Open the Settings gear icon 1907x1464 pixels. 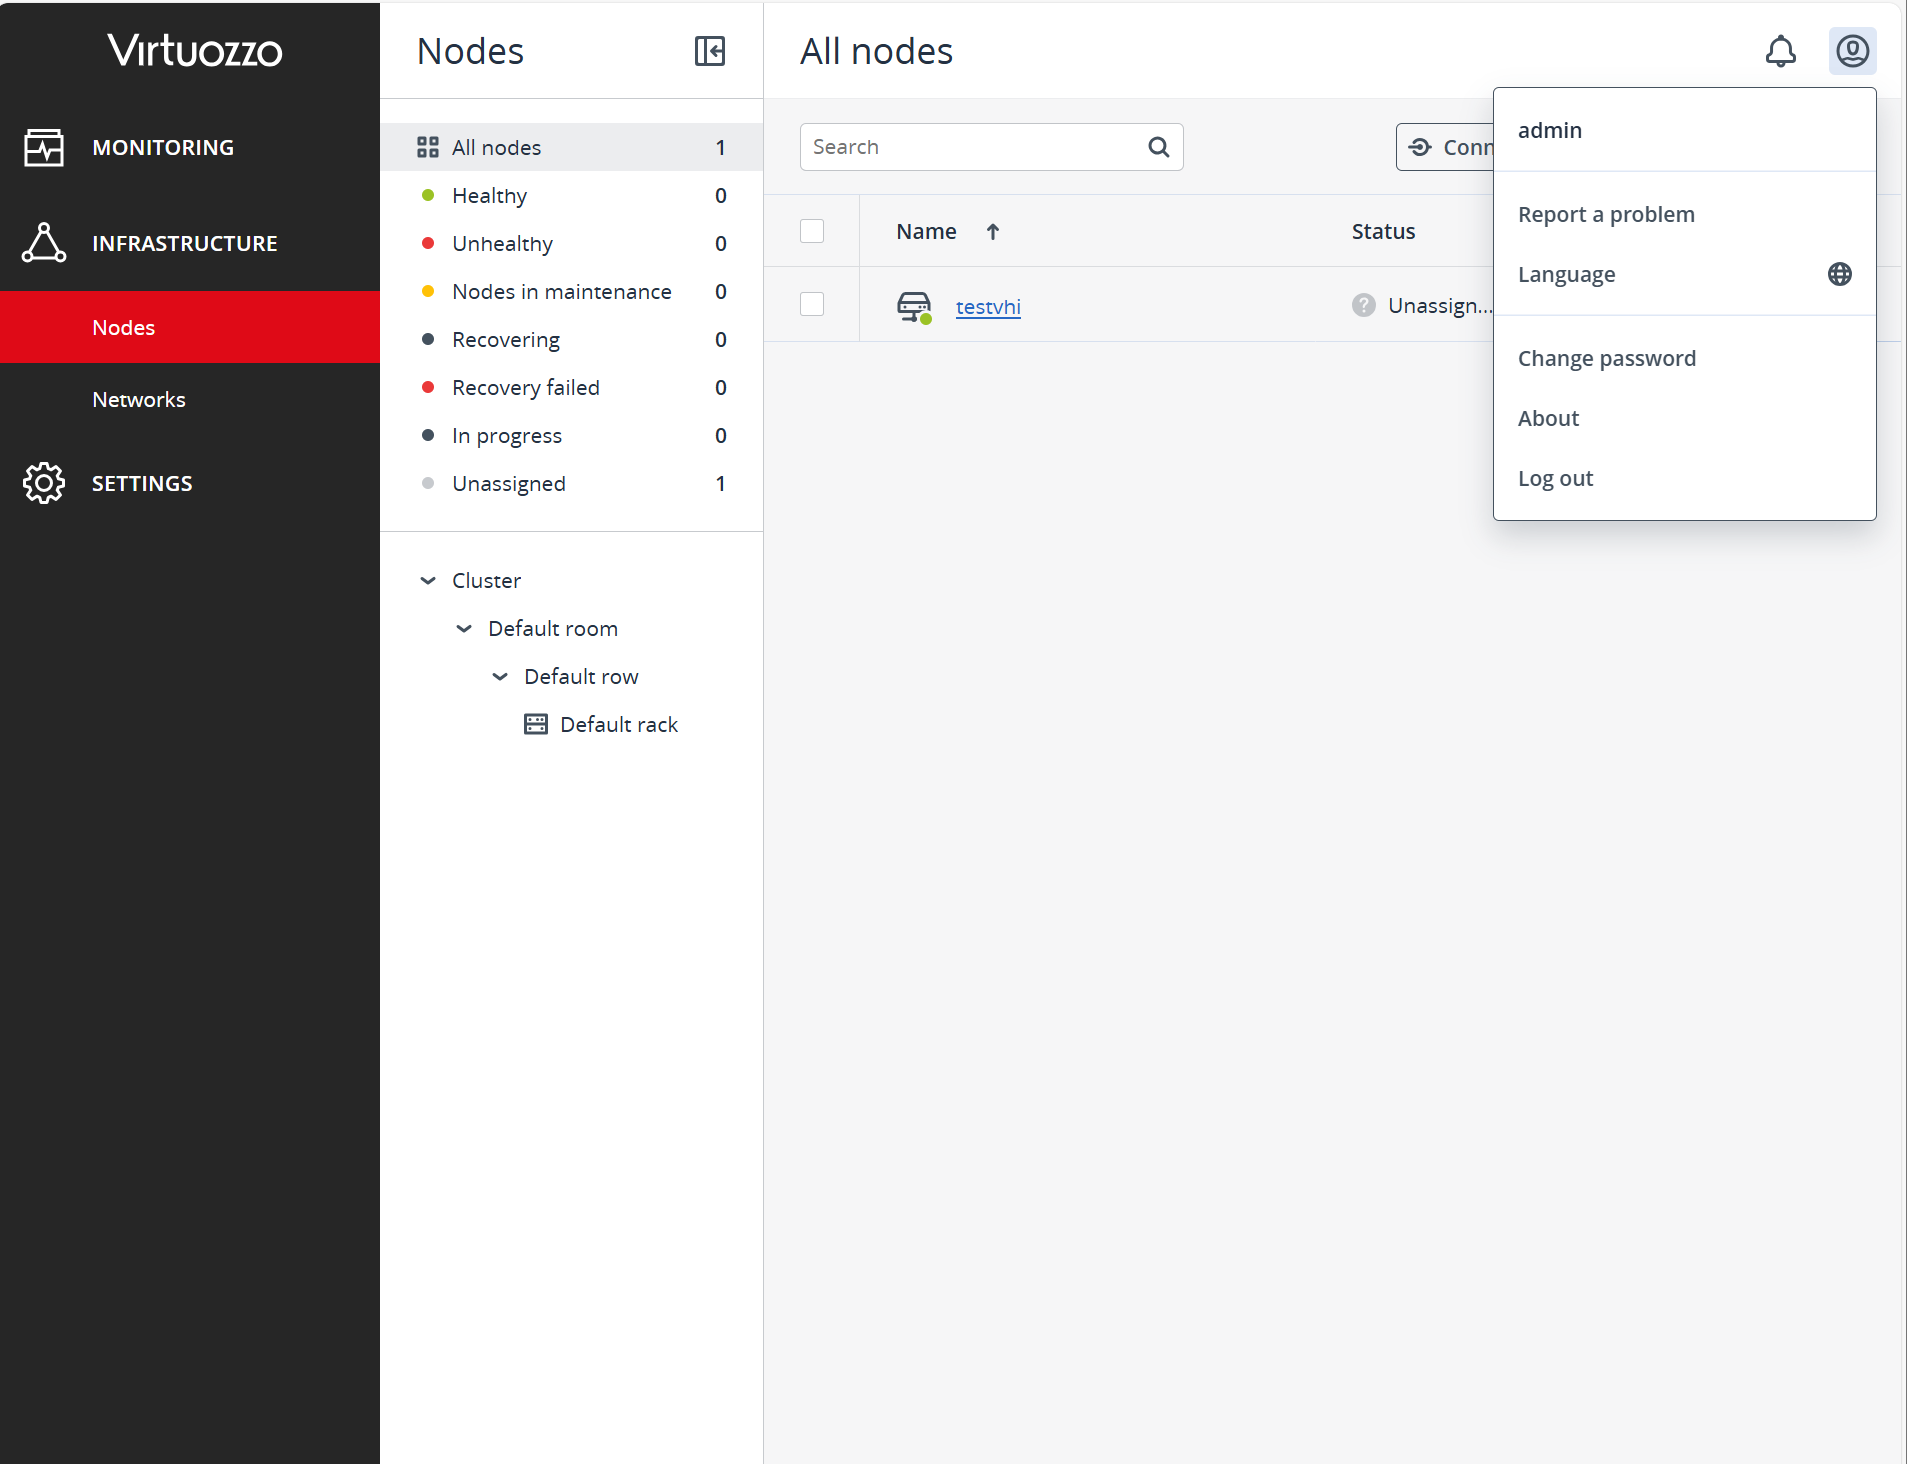(44, 483)
